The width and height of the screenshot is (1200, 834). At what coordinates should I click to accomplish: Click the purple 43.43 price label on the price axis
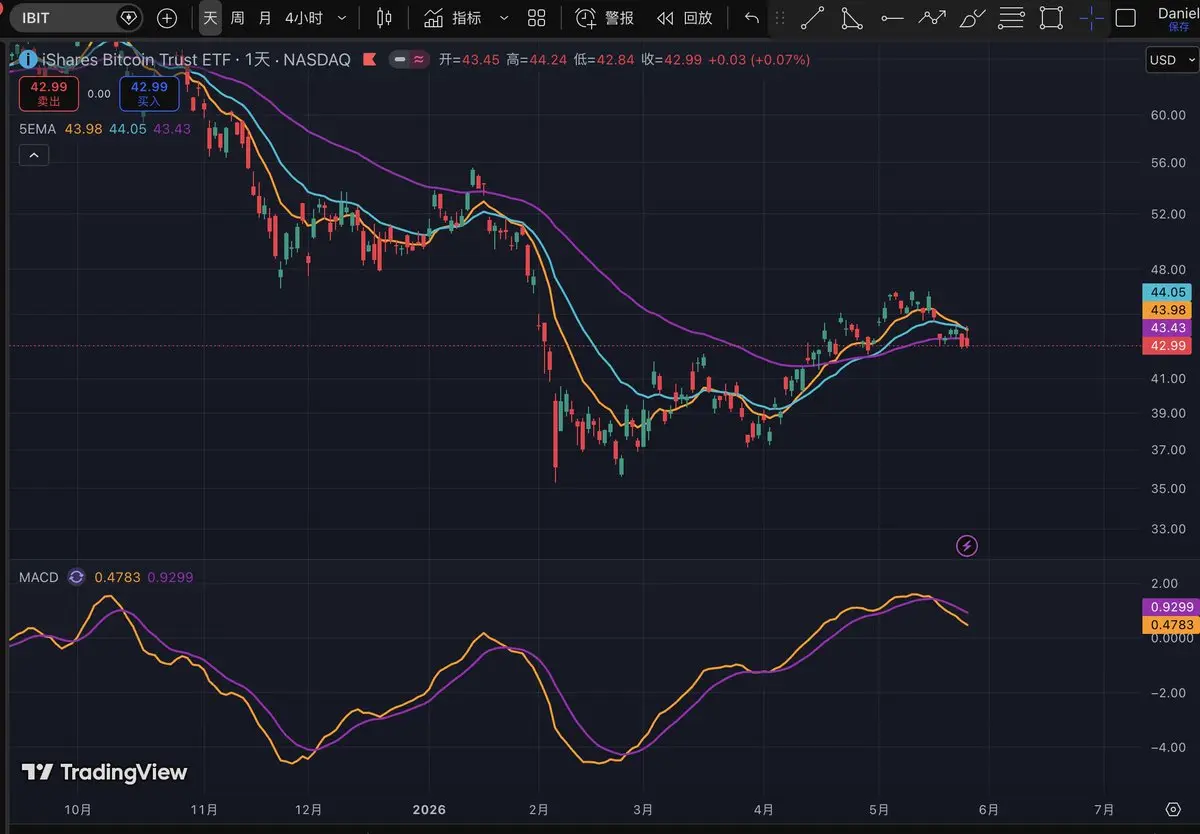tap(1168, 328)
